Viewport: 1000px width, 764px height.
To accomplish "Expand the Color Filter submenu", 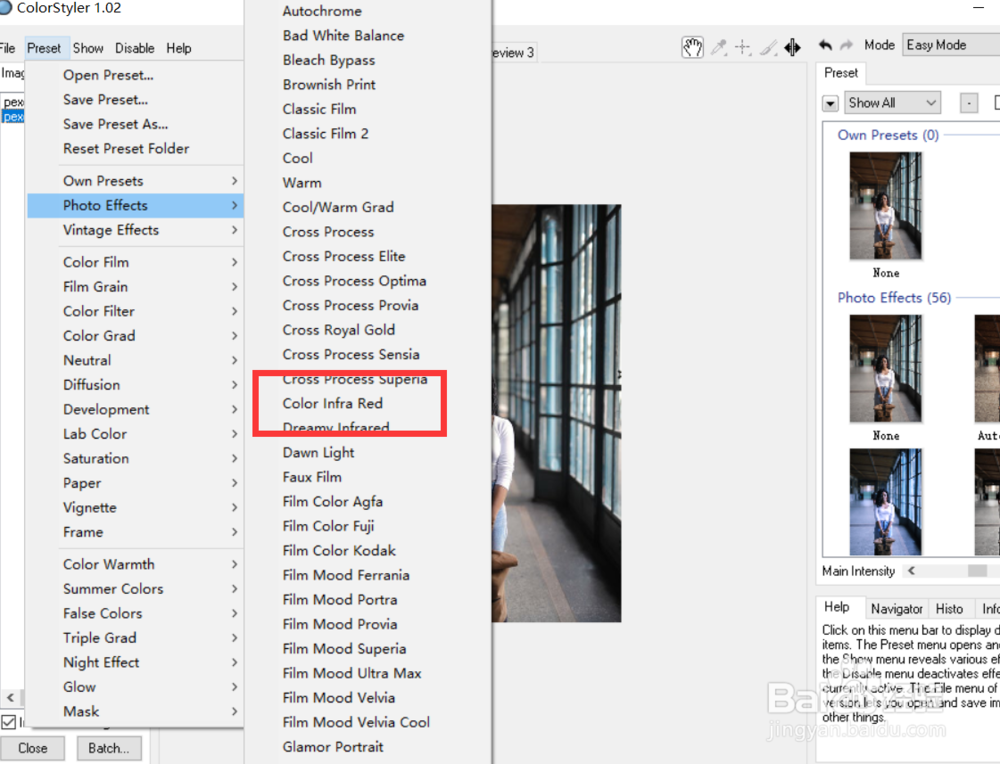I will pos(135,311).
